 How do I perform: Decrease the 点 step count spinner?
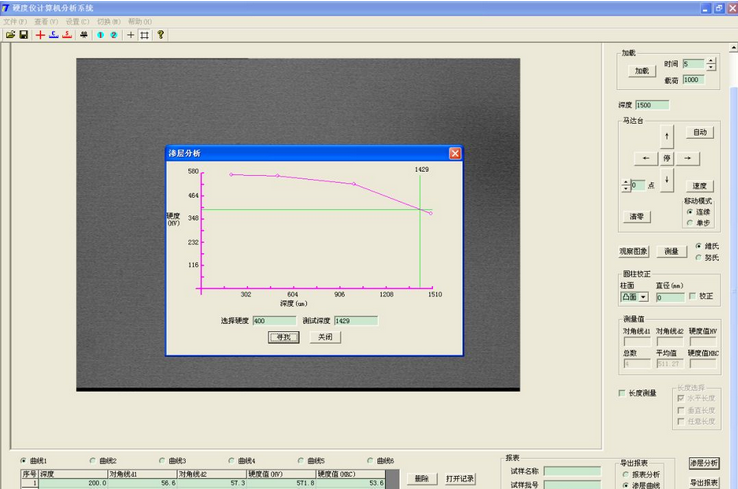tap(625, 188)
